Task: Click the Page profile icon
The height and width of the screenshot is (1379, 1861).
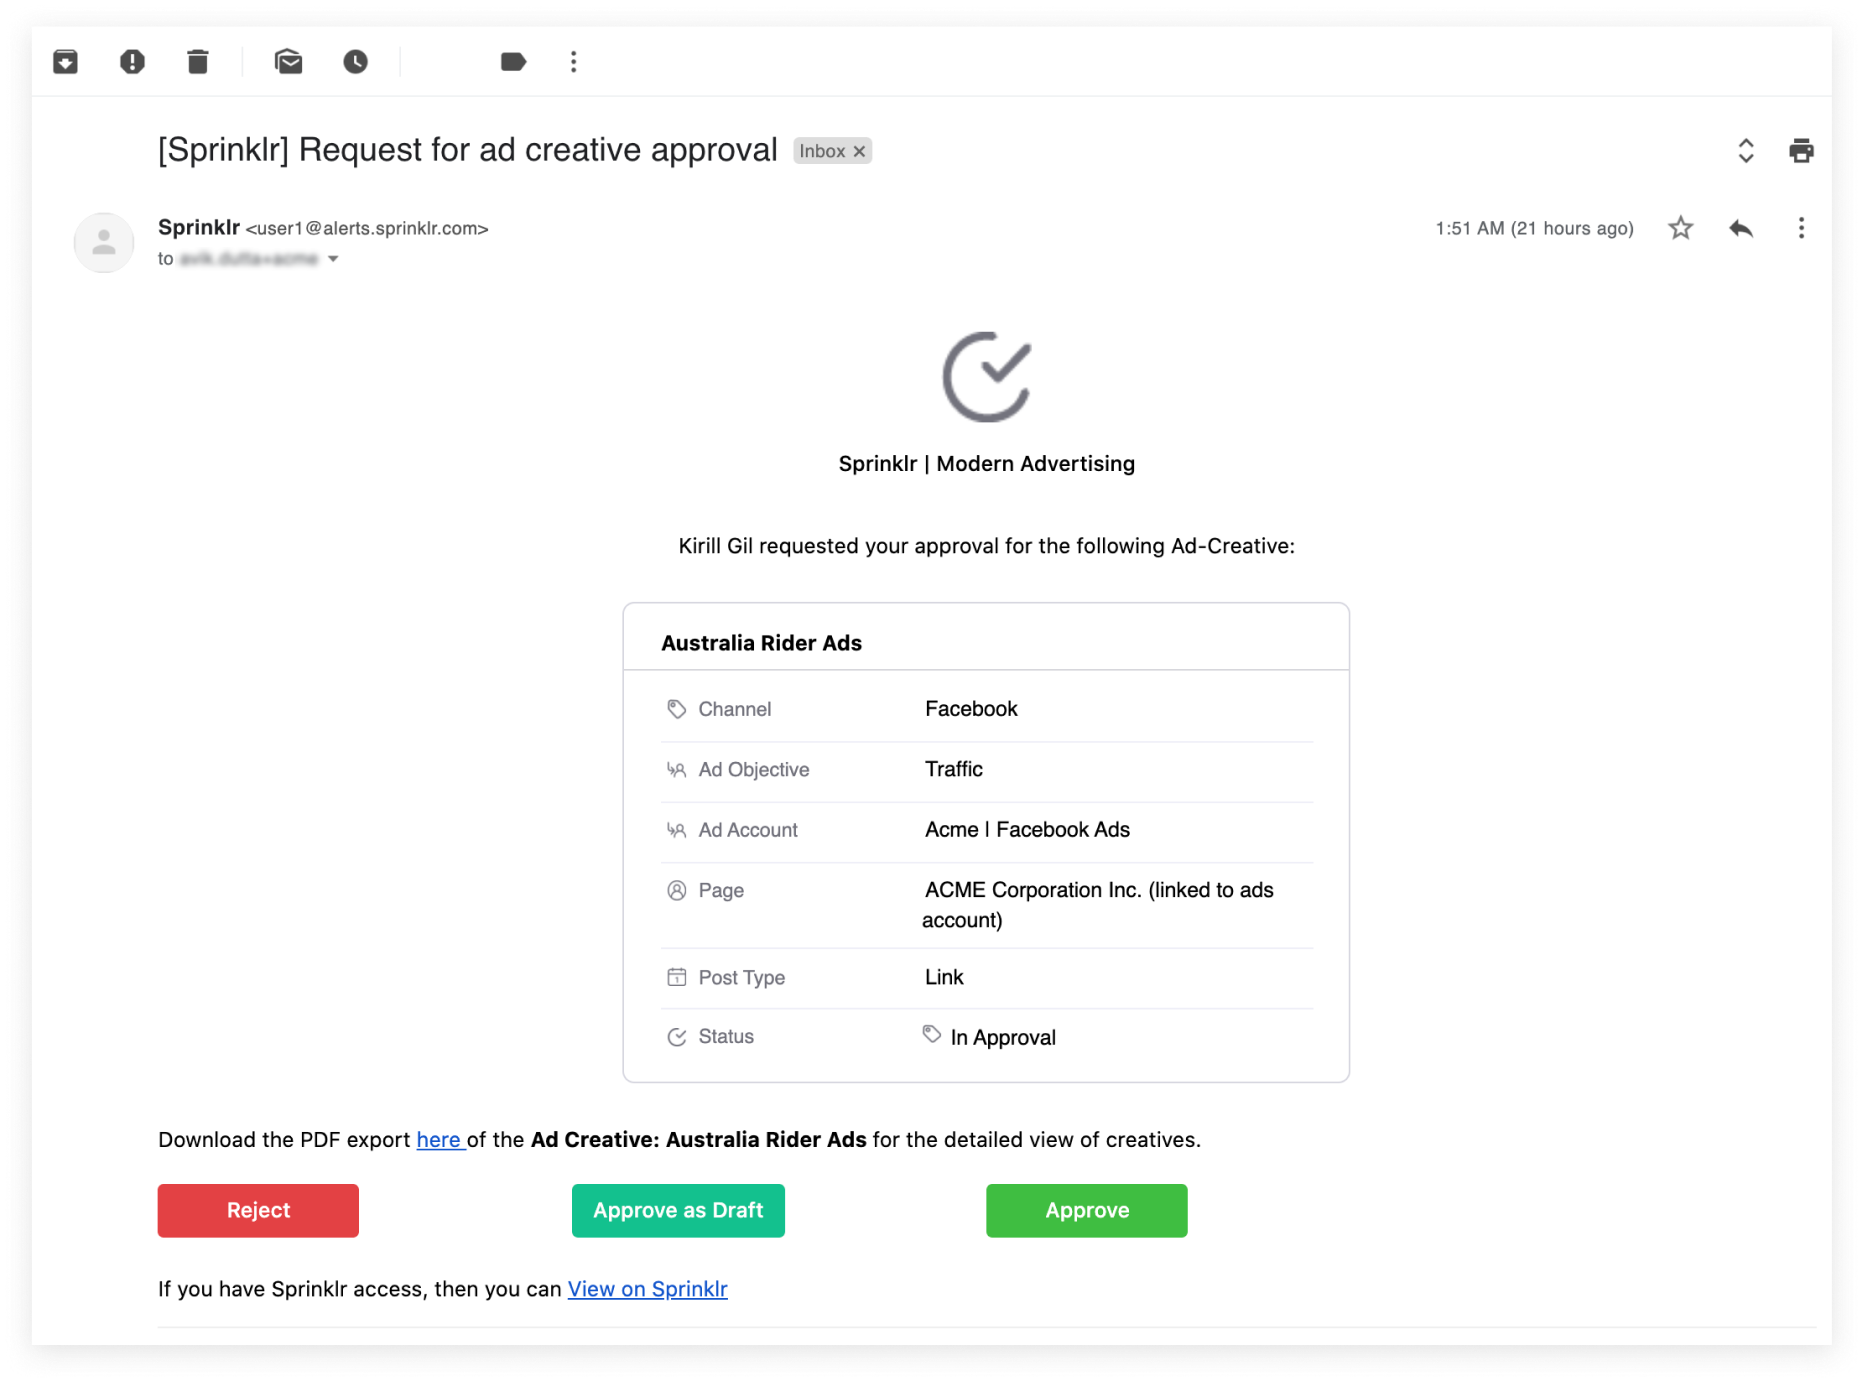Action: 677,890
